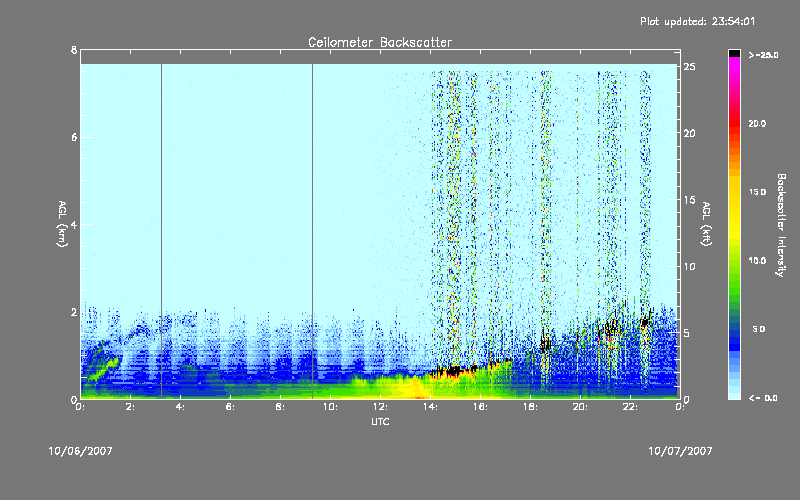Click the black top swatch of the colorbar

point(734,53)
